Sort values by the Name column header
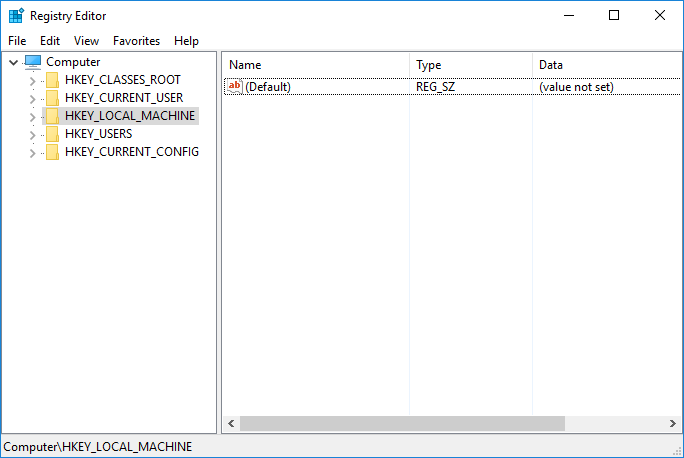Viewport: 684px width, 458px height. (x=316, y=65)
